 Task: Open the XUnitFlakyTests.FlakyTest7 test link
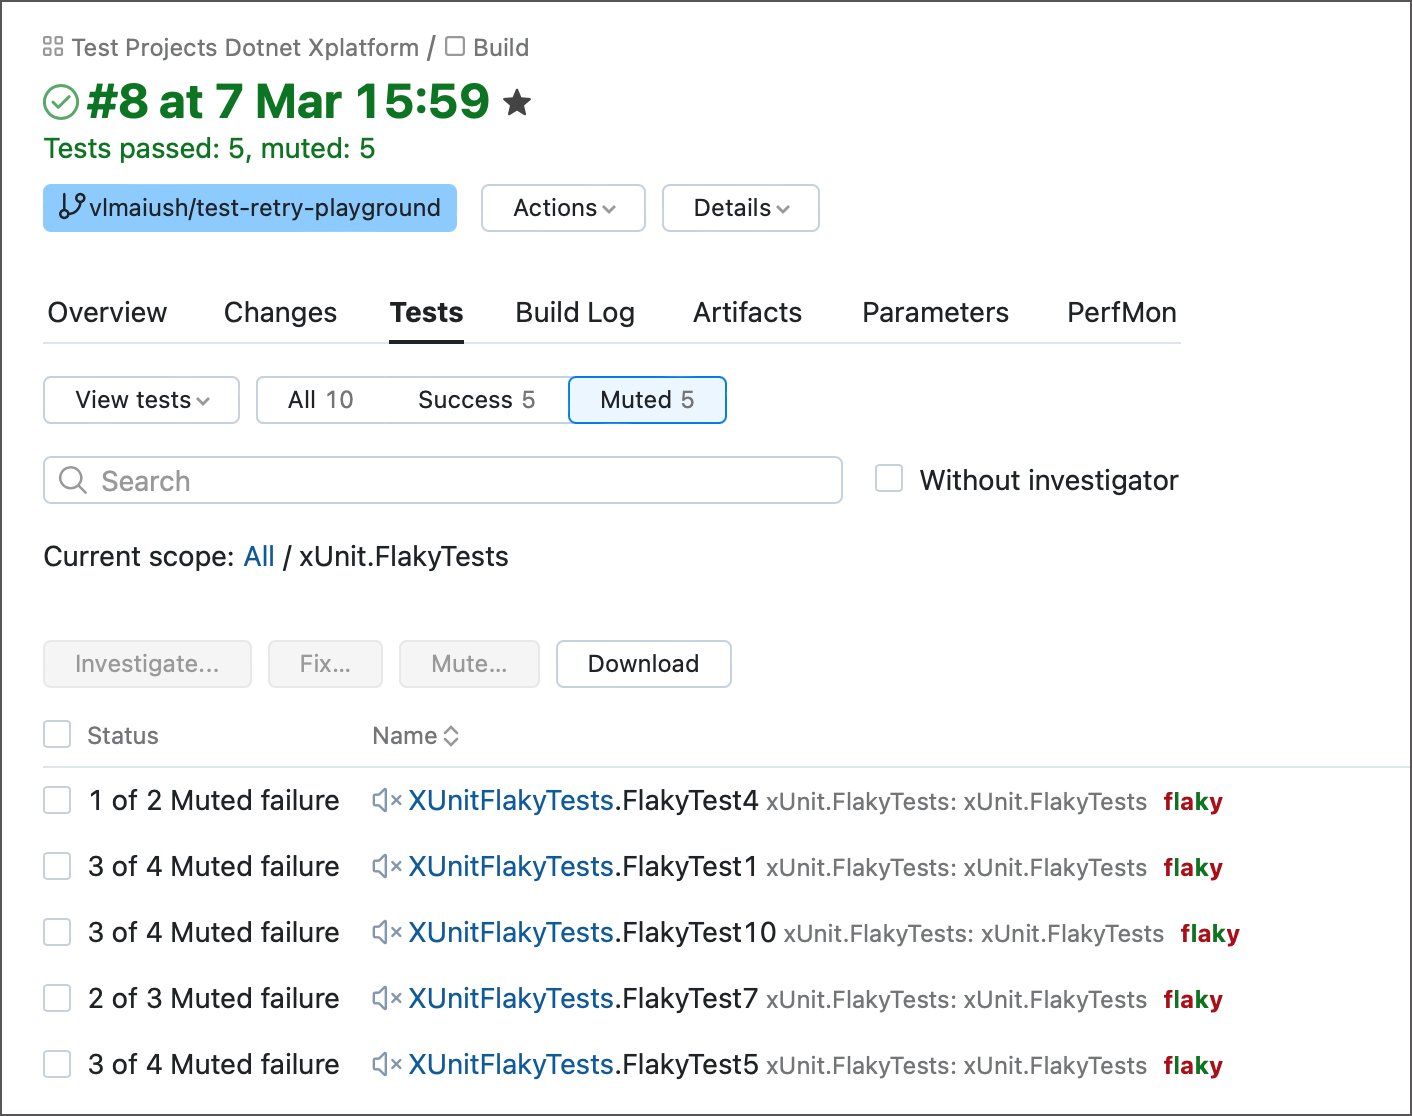[x=583, y=998]
